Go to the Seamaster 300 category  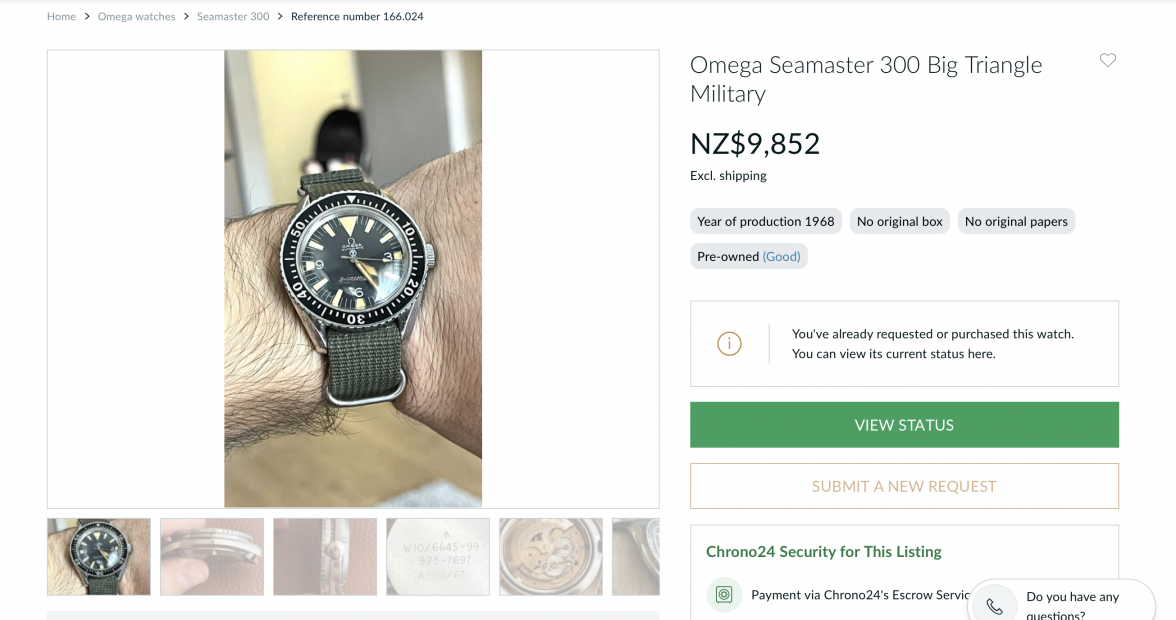(x=233, y=16)
